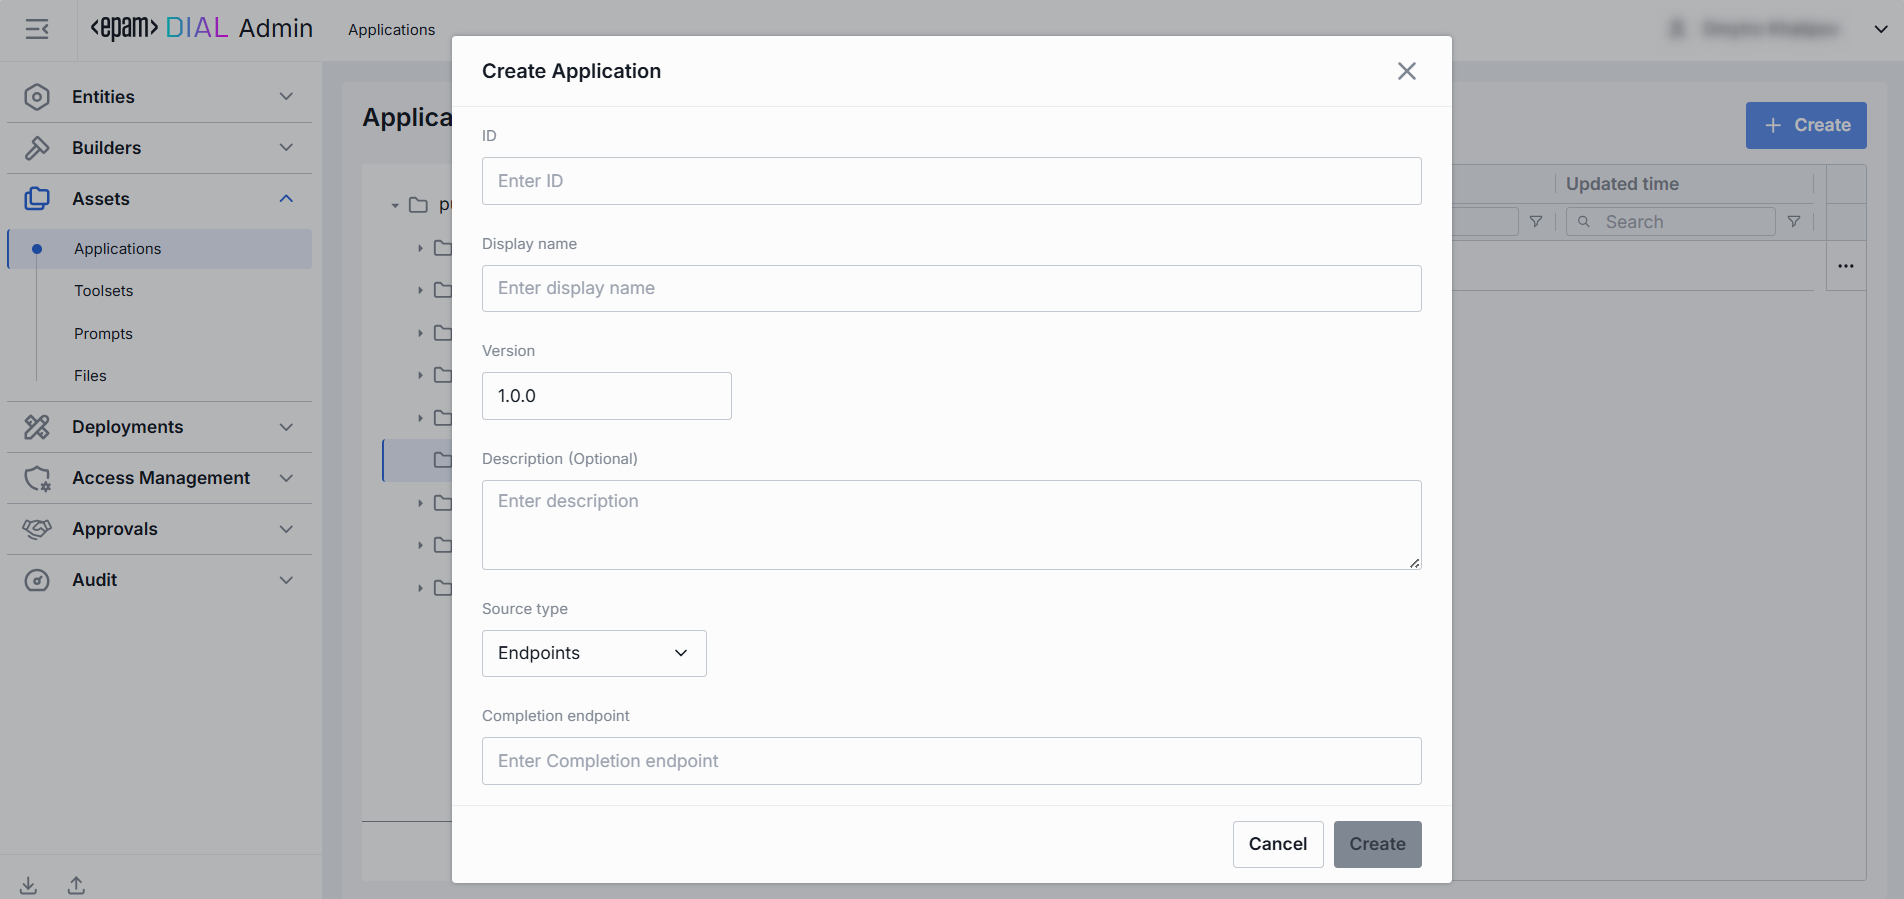Click the Approvals handshake icon
Screen dimensions: 1904x899
point(37,529)
